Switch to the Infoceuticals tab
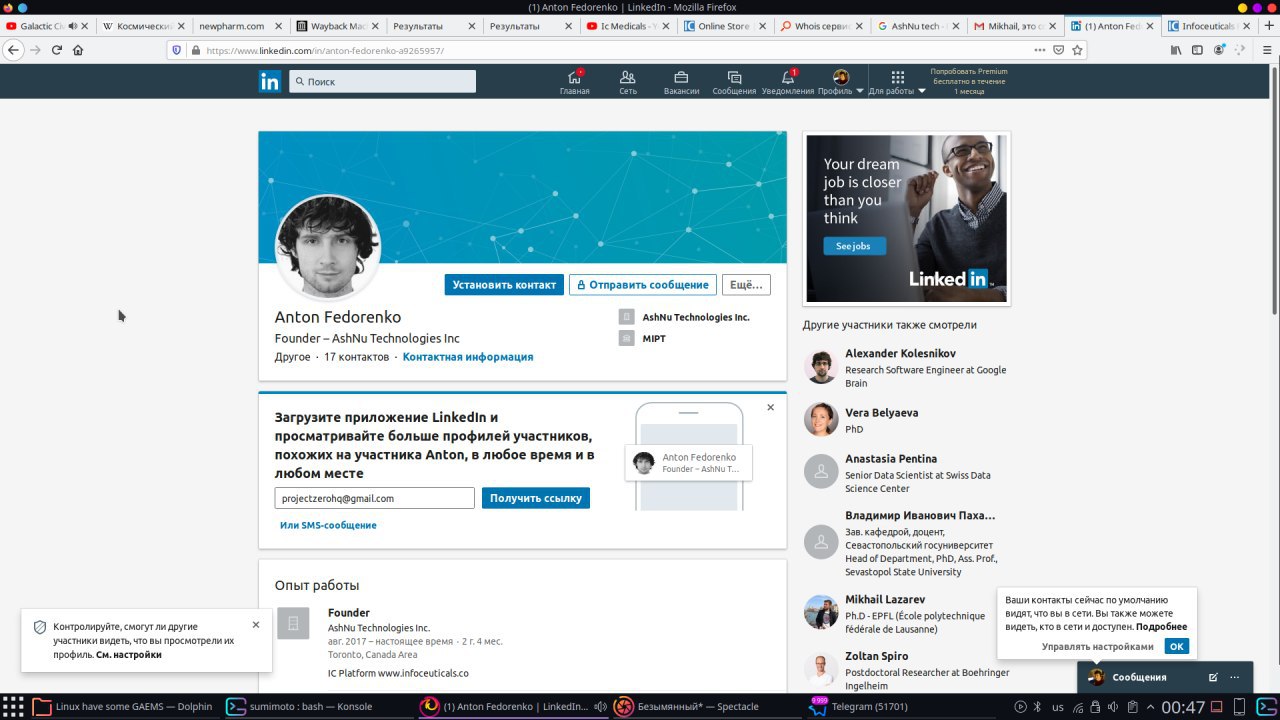1280x720 pixels. (x=1209, y=26)
